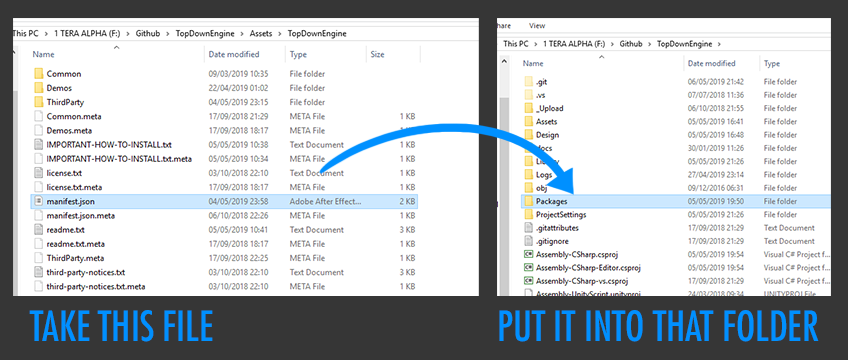Navigate to 1 TERA ALPHA (F:) in left breadcrumb
This screenshot has height=360, width=848.
point(87,34)
